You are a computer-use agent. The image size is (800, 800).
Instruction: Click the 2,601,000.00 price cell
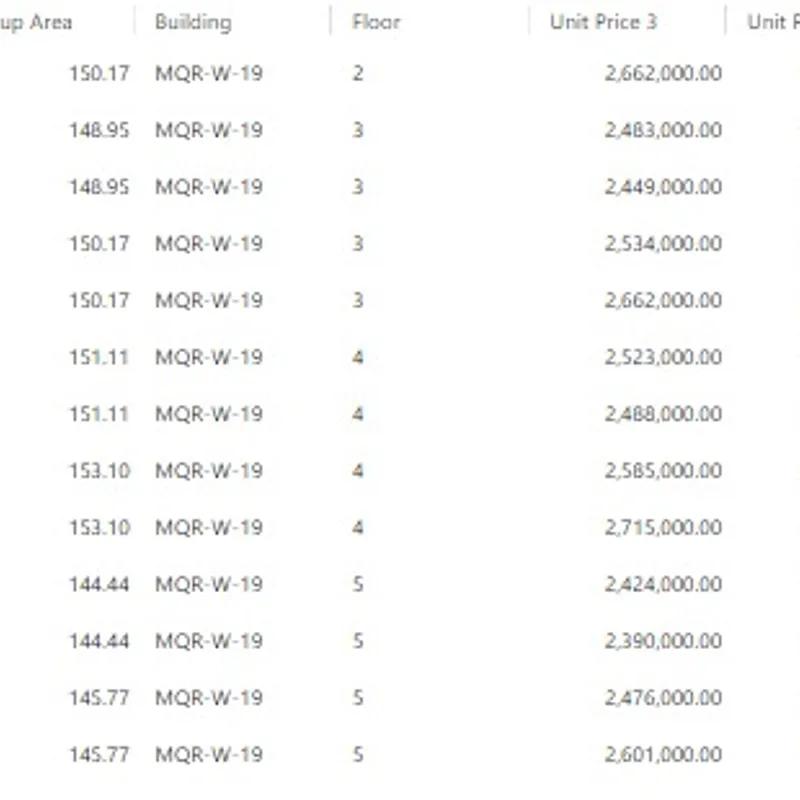tap(662, 755)
